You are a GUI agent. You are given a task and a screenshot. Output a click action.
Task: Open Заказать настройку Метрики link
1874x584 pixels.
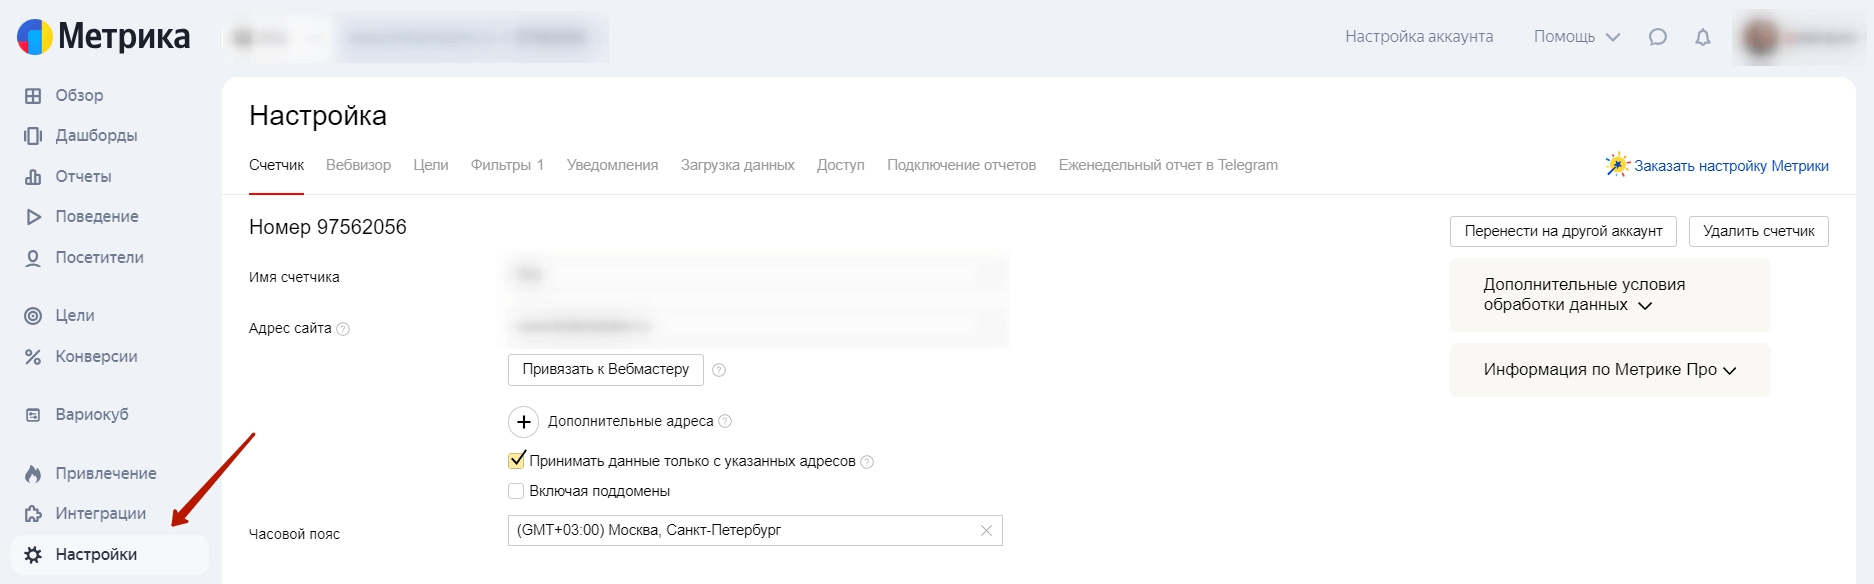1731,166
